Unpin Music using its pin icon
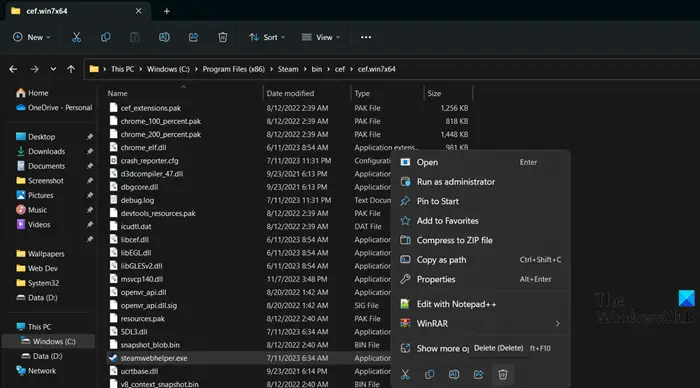 [90, 210]
